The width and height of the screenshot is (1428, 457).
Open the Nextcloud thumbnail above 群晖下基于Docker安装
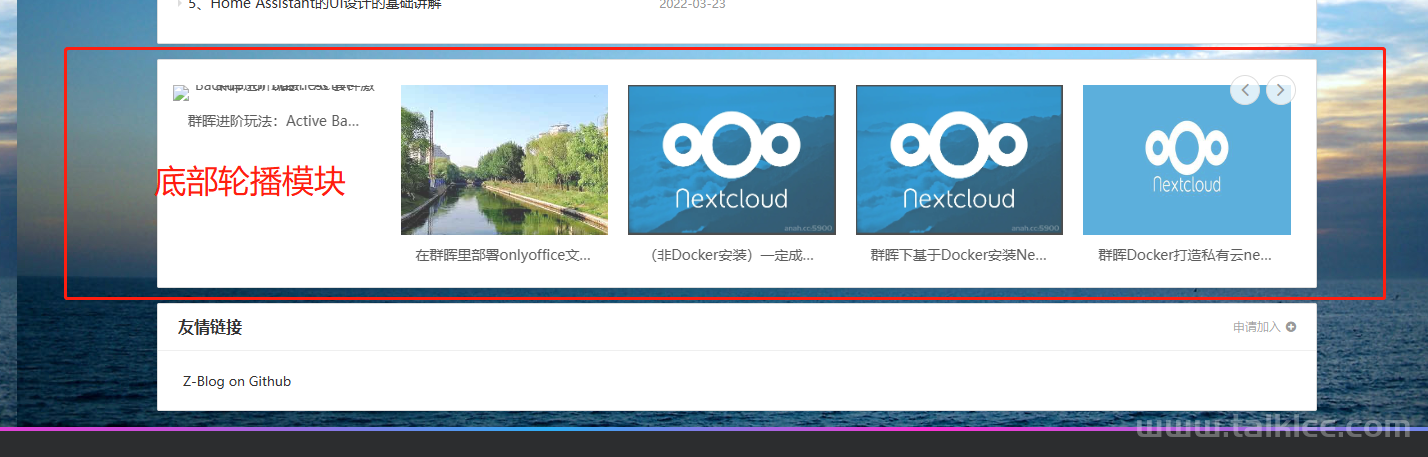959,160
